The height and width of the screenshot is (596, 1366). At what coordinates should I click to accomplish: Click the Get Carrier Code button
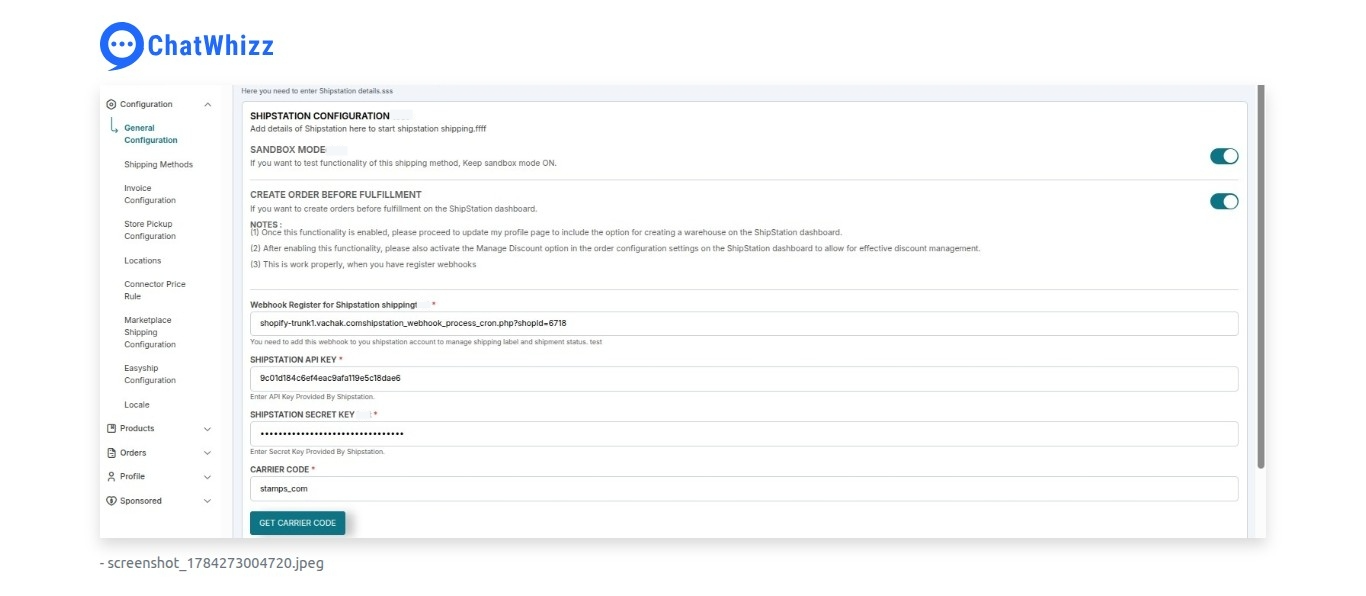pyautogui.click(x=297, y=523)
